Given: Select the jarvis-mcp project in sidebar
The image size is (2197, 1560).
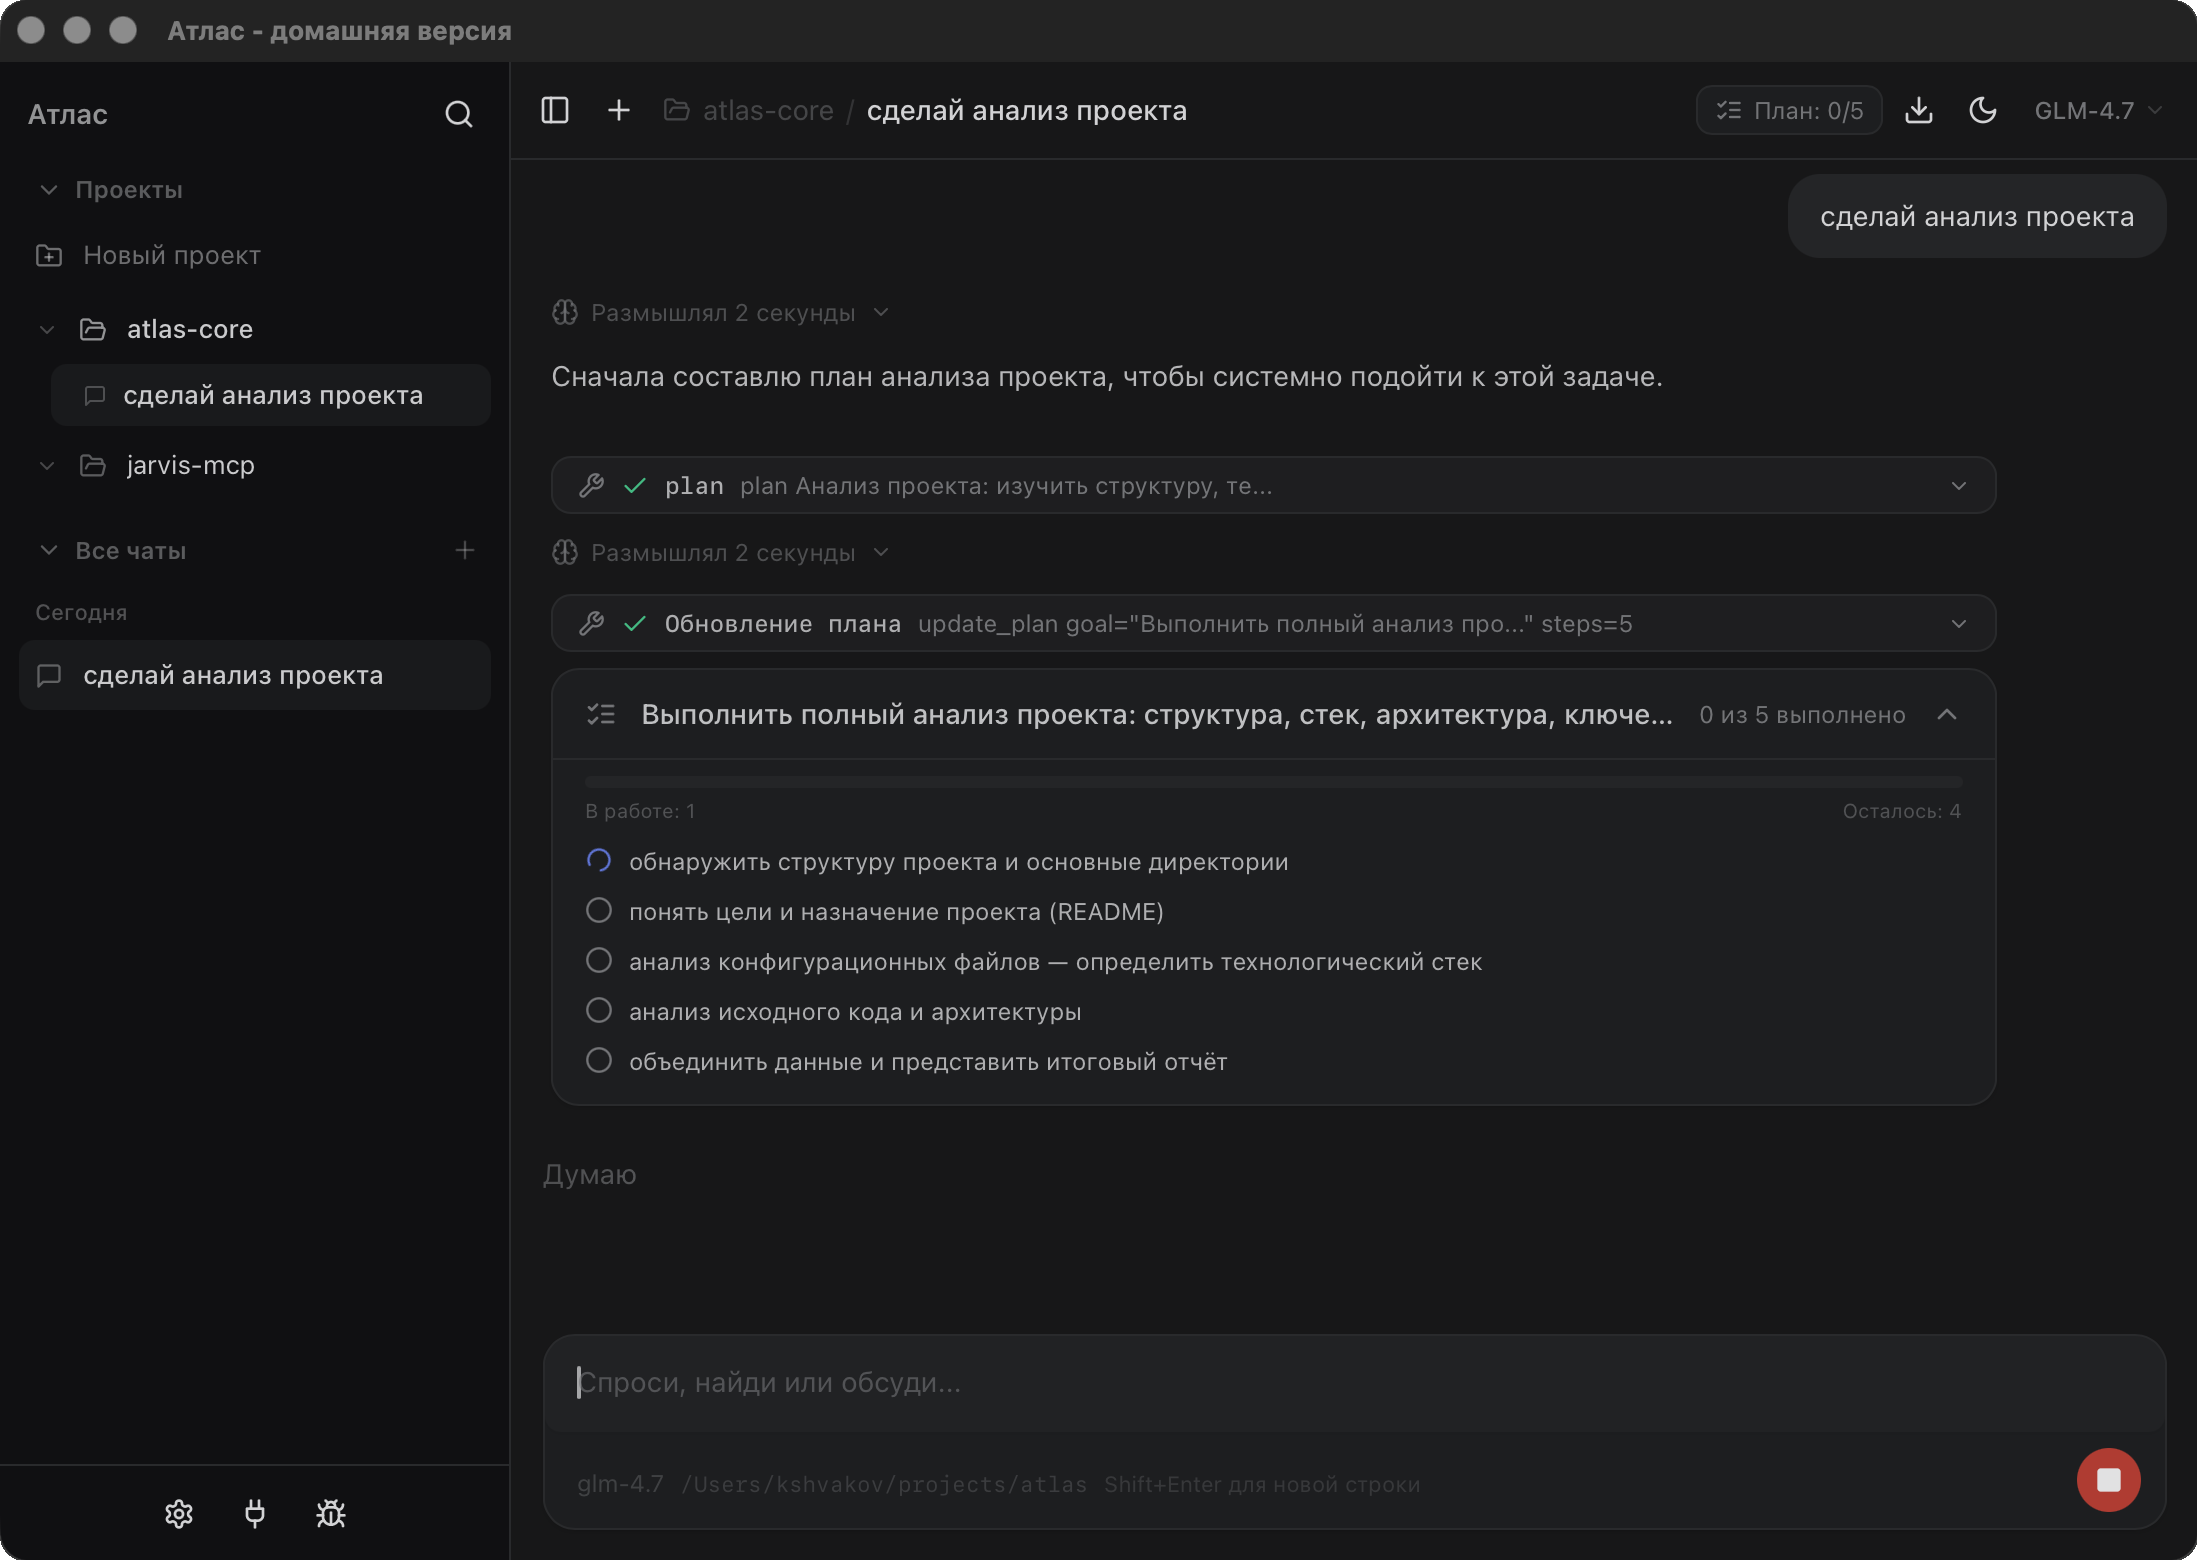Looking at the screenshot, I should [x=190, y=464].
